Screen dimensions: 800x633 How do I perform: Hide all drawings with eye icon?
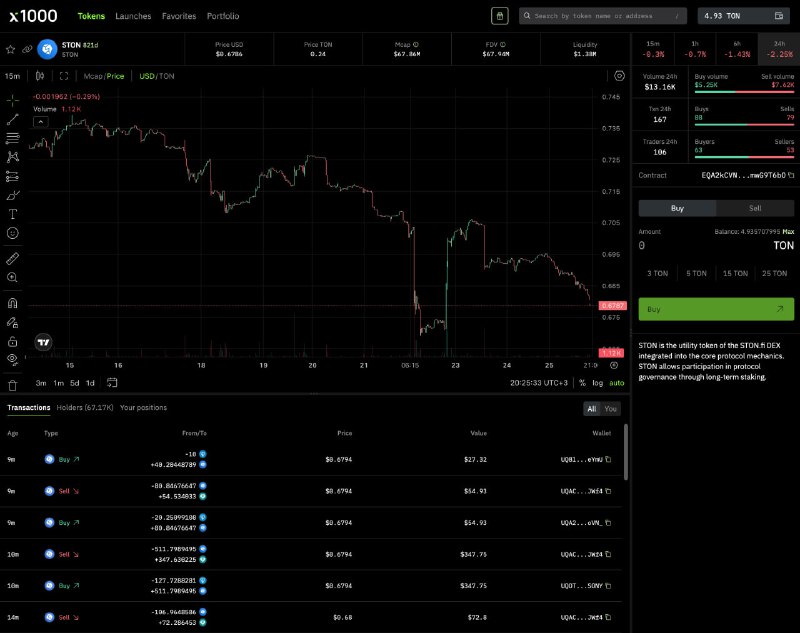pyautogui.click(x=12, y=358)
